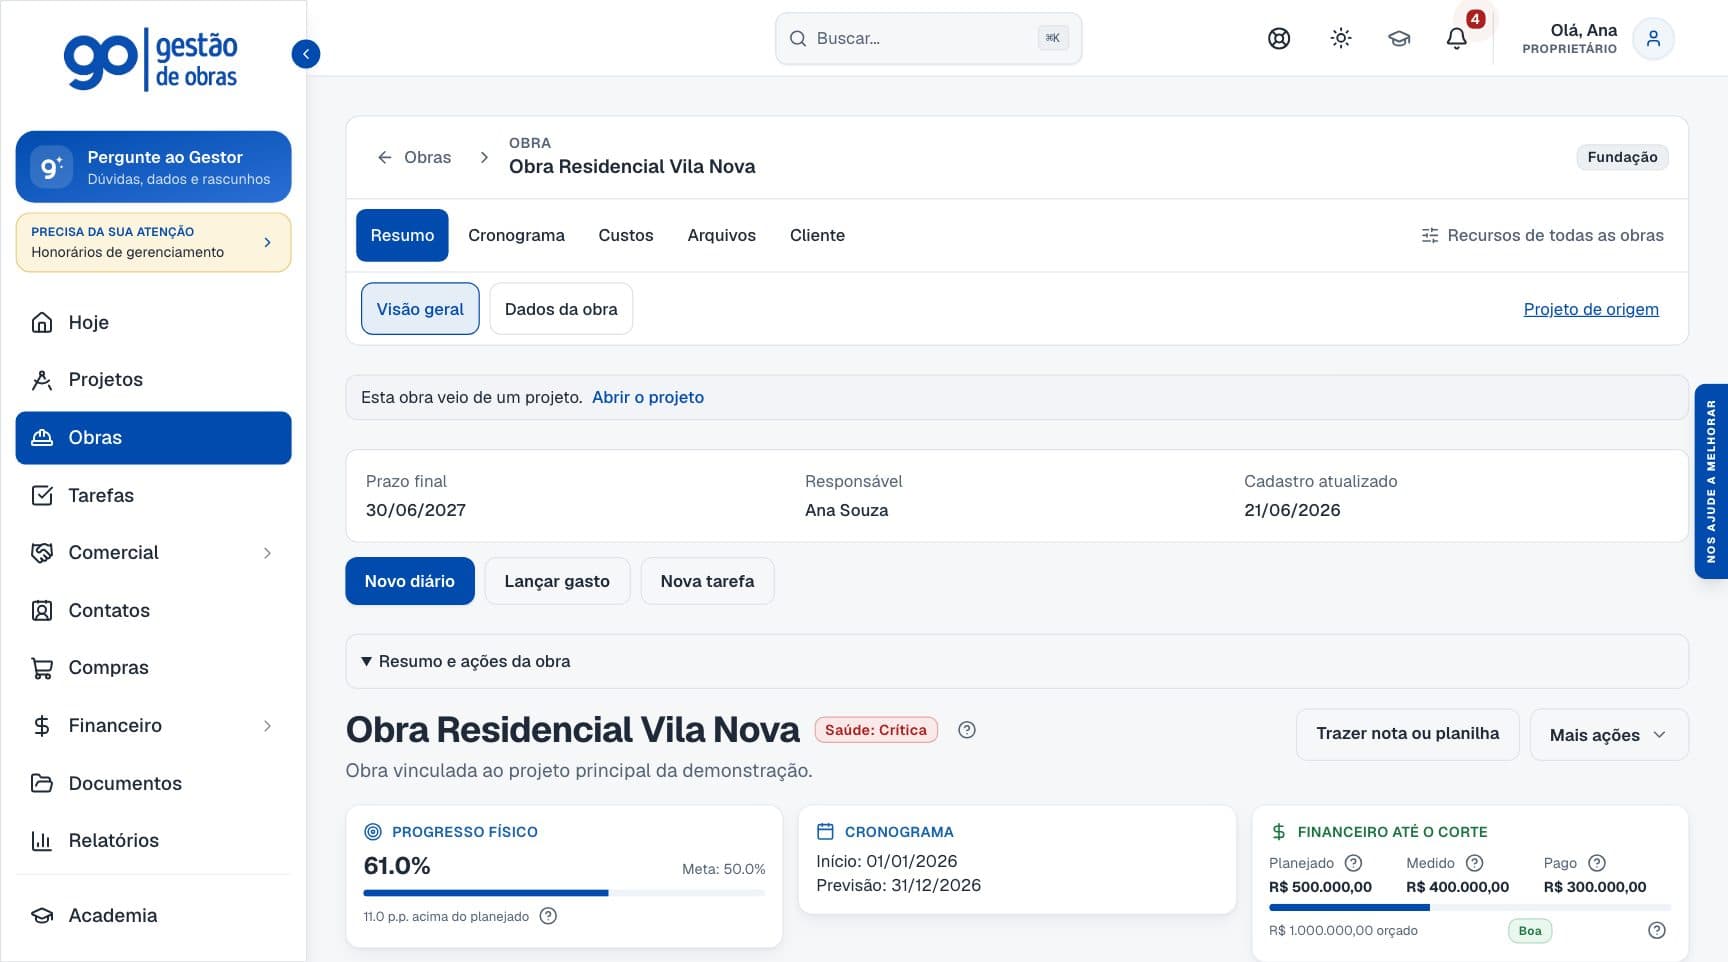The image size is (1728, 962).
Task: Click help icon beside Medido
Action: (1474, 863)
